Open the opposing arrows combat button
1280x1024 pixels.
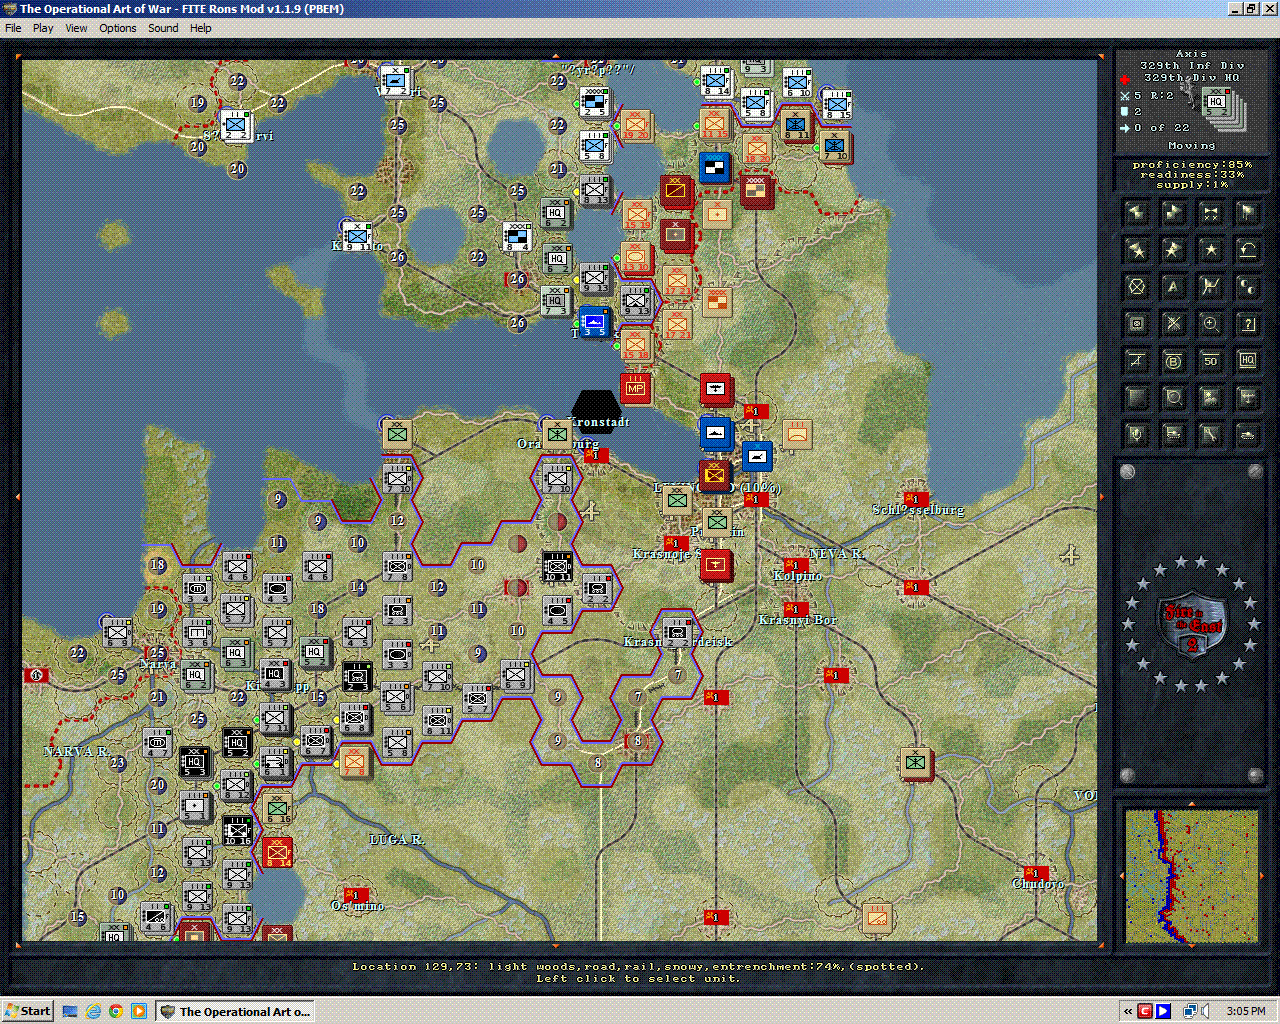click(x=1210, y=213)
